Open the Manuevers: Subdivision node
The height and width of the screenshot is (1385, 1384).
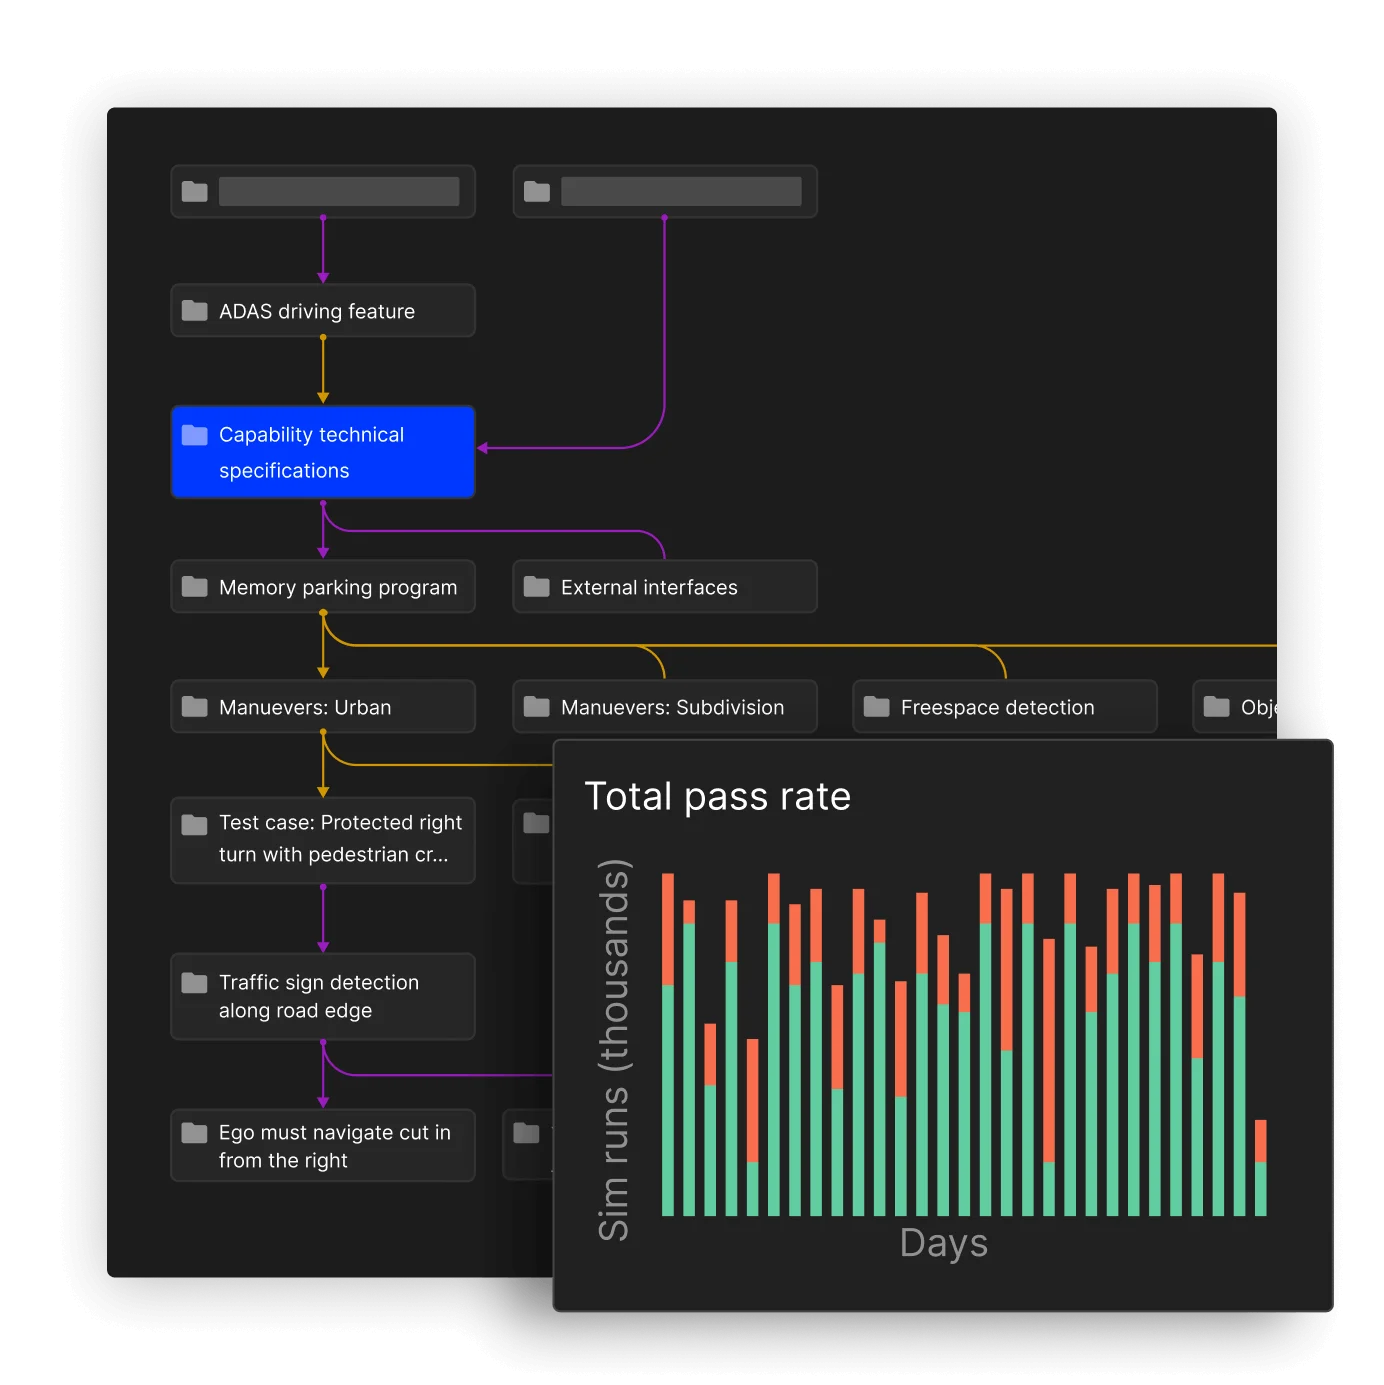coord(664,706)
